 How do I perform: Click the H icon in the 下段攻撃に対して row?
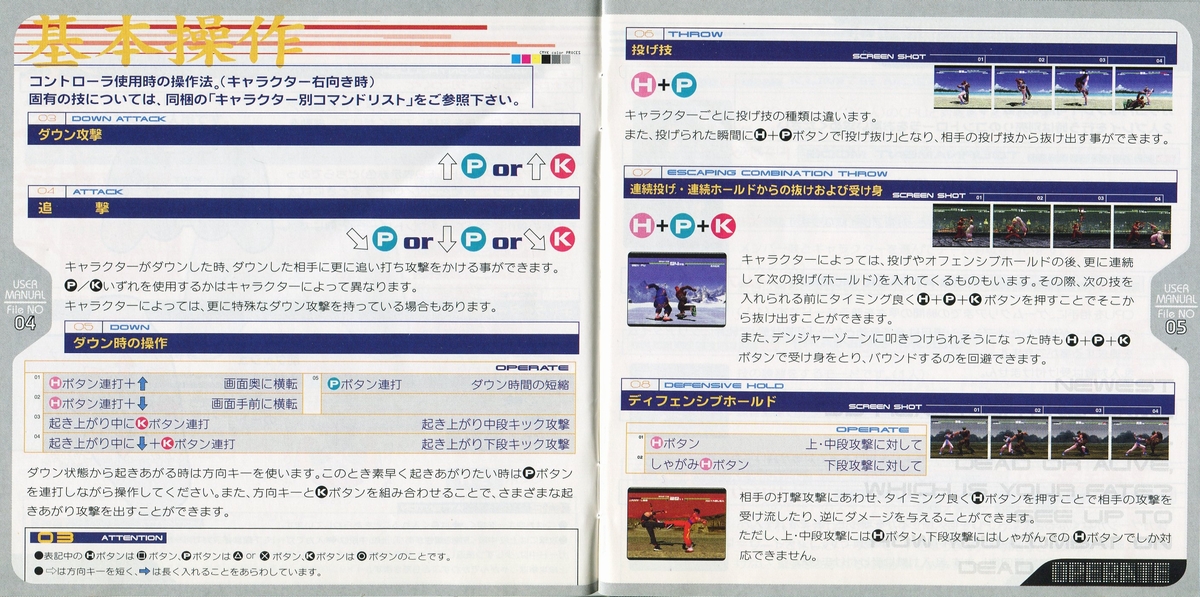click(704, 465)
